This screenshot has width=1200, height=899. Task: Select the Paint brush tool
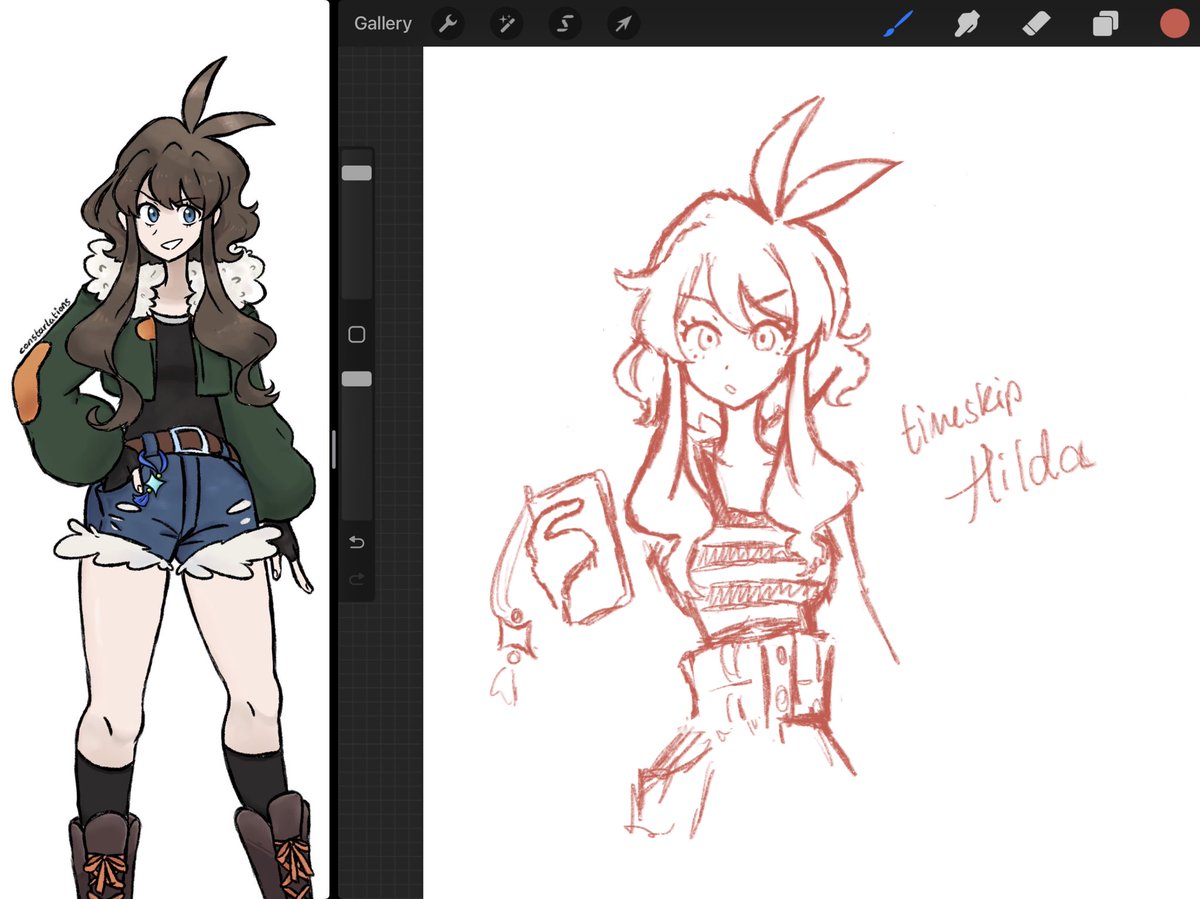(x=898, y=23)
